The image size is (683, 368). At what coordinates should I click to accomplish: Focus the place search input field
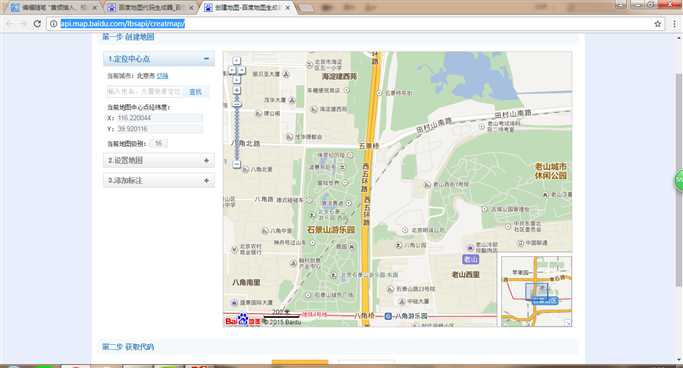[145, 92]
